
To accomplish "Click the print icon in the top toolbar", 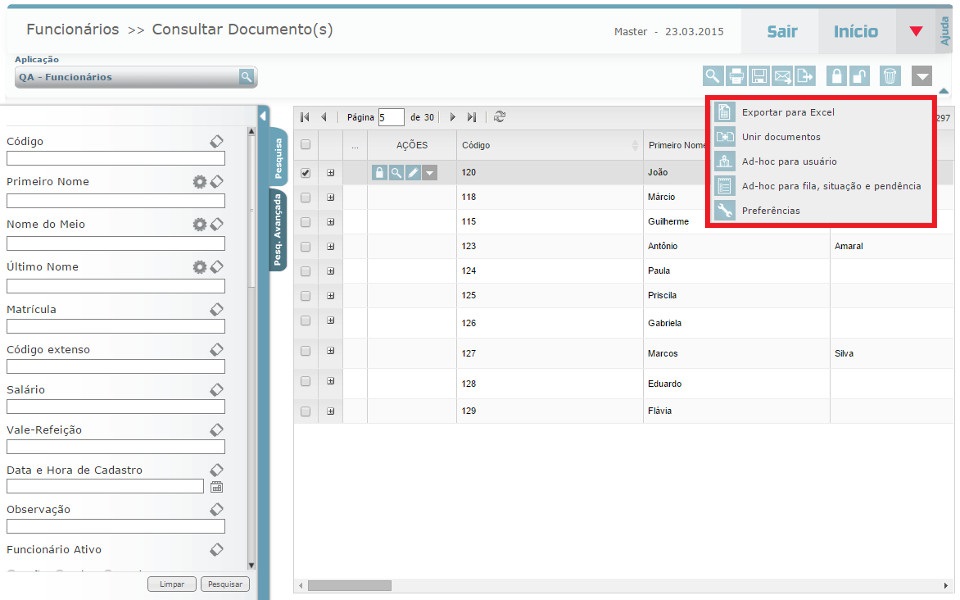I will point(736,76).
